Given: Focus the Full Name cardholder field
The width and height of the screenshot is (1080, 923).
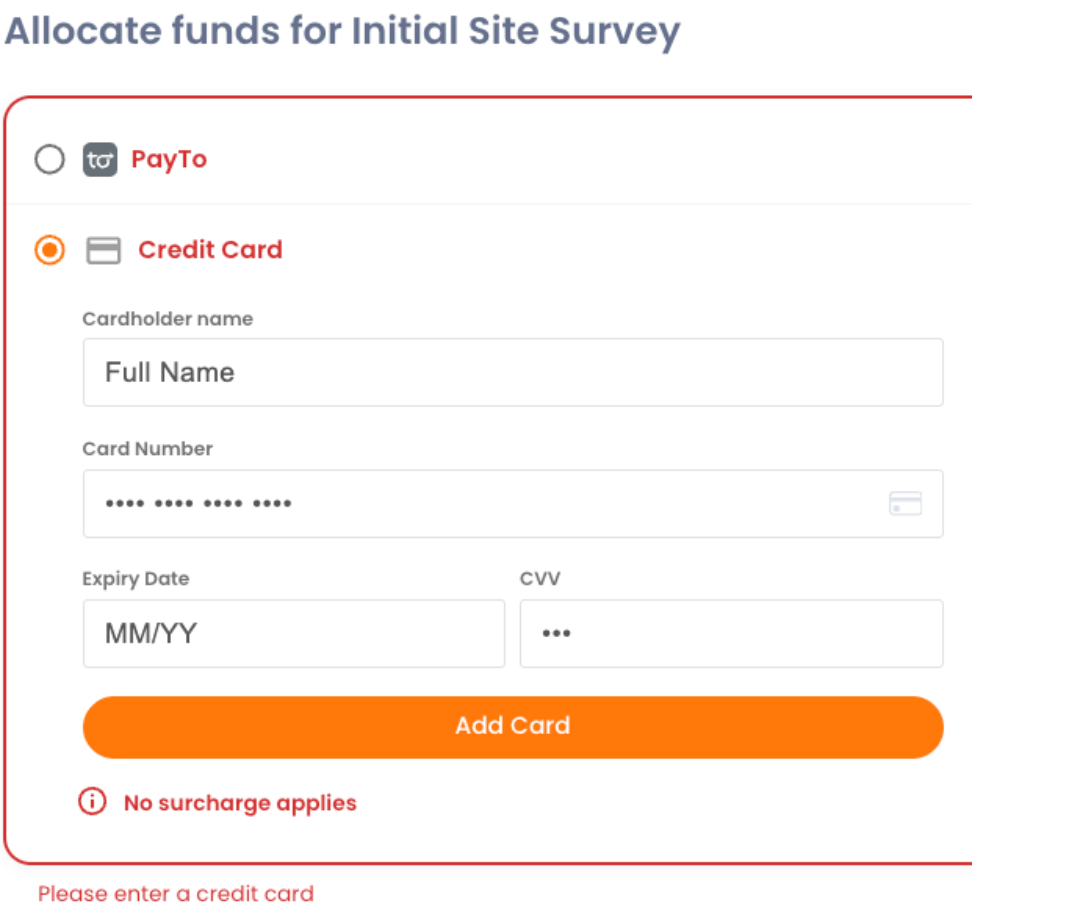Looking at the screenshot, I should point(512,373).
